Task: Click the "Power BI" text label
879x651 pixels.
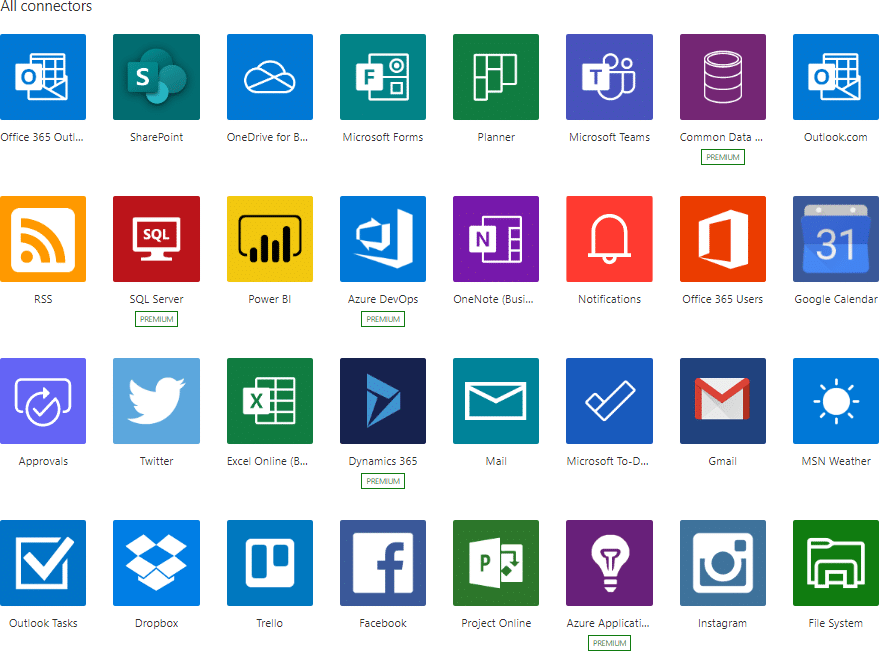Action: [270, 299]
